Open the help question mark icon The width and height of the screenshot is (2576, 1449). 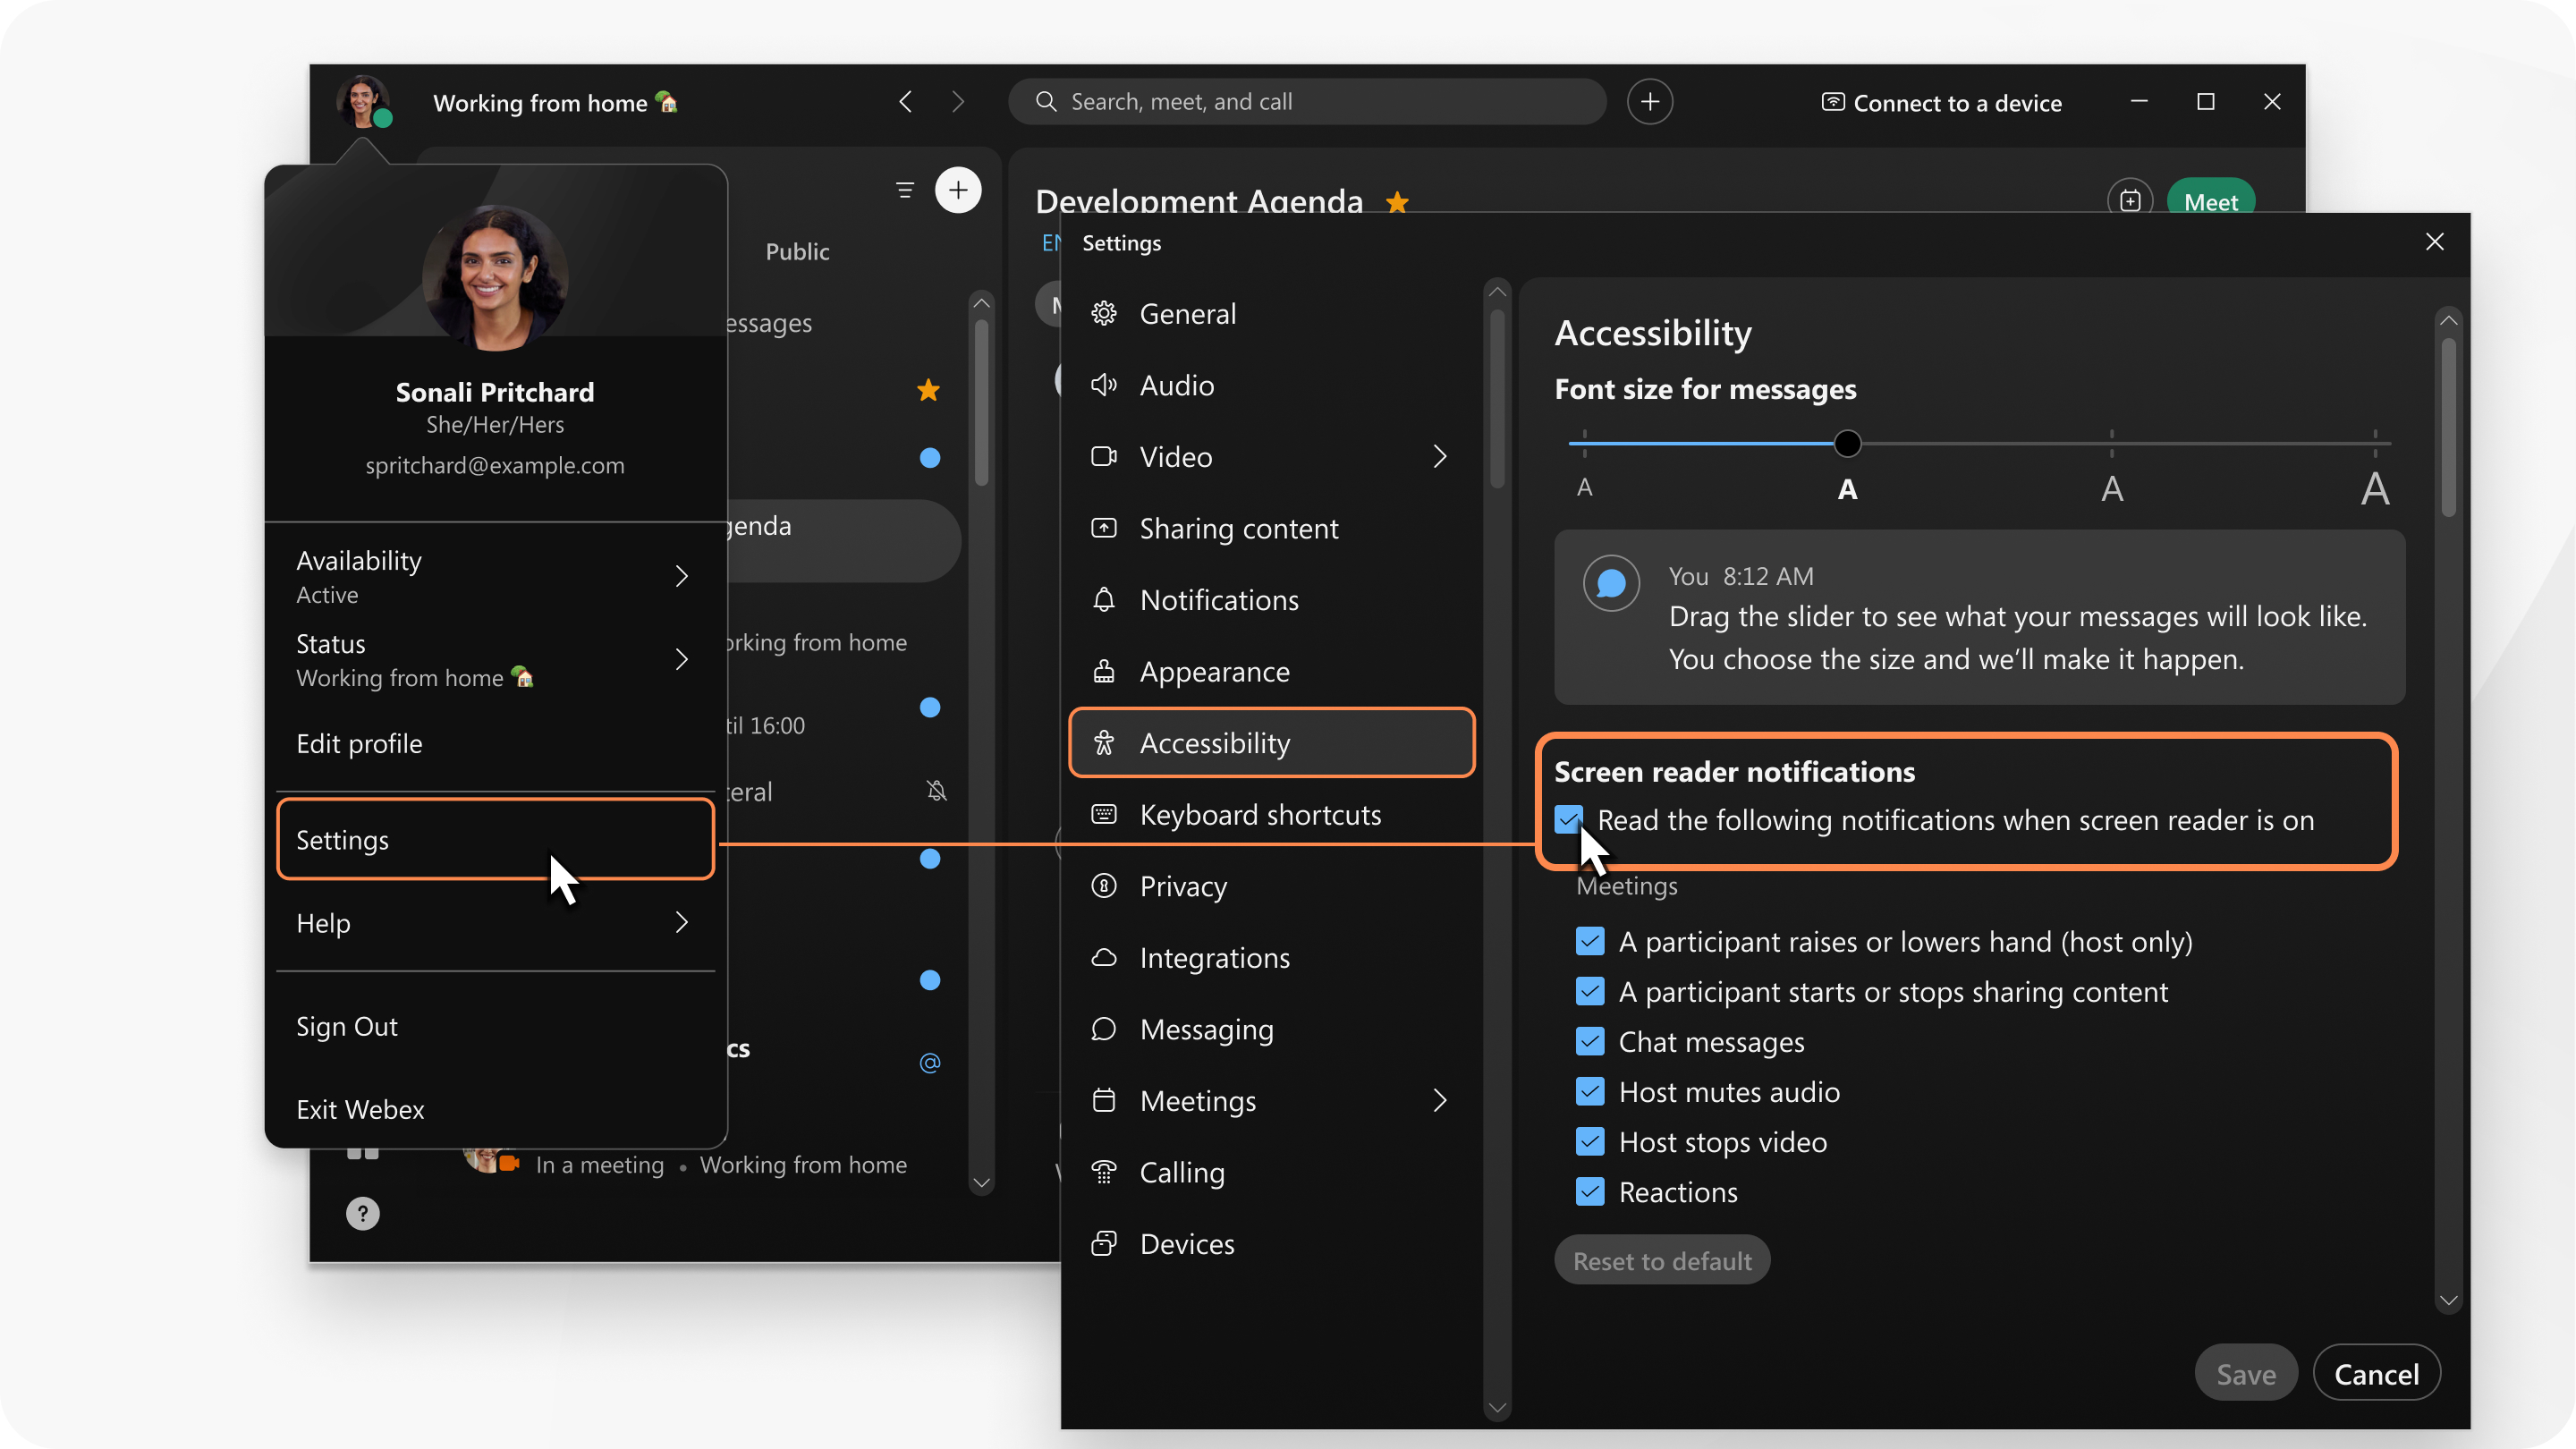362,1213
